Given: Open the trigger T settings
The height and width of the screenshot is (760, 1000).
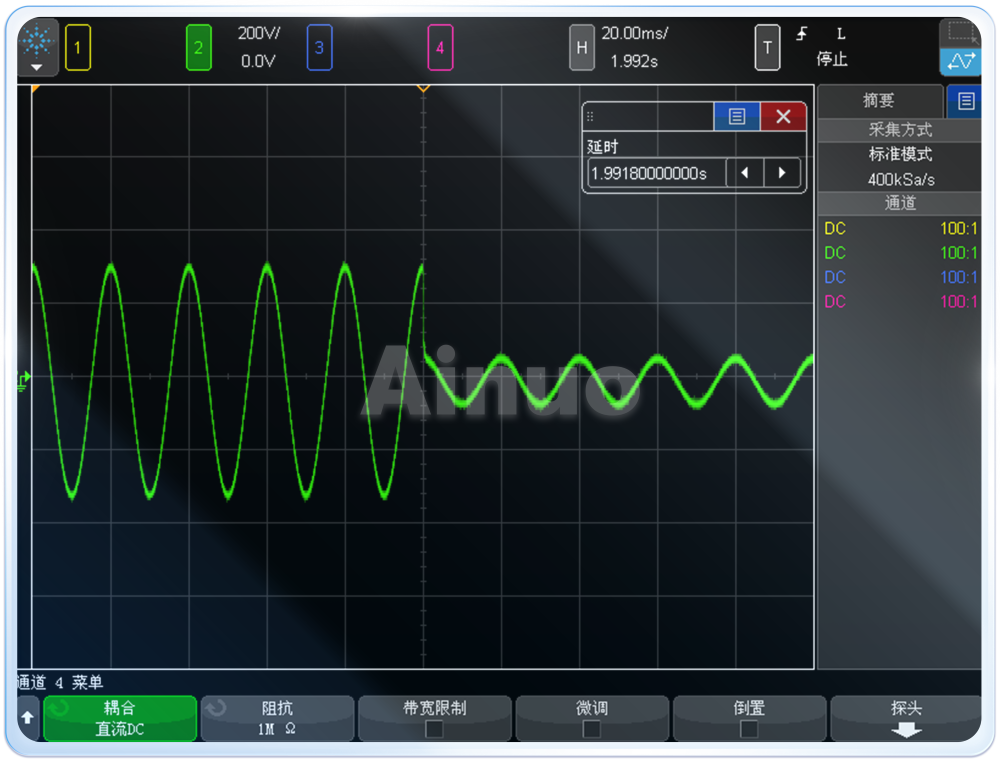Looking at the screenshot, I should coord(767,47).
